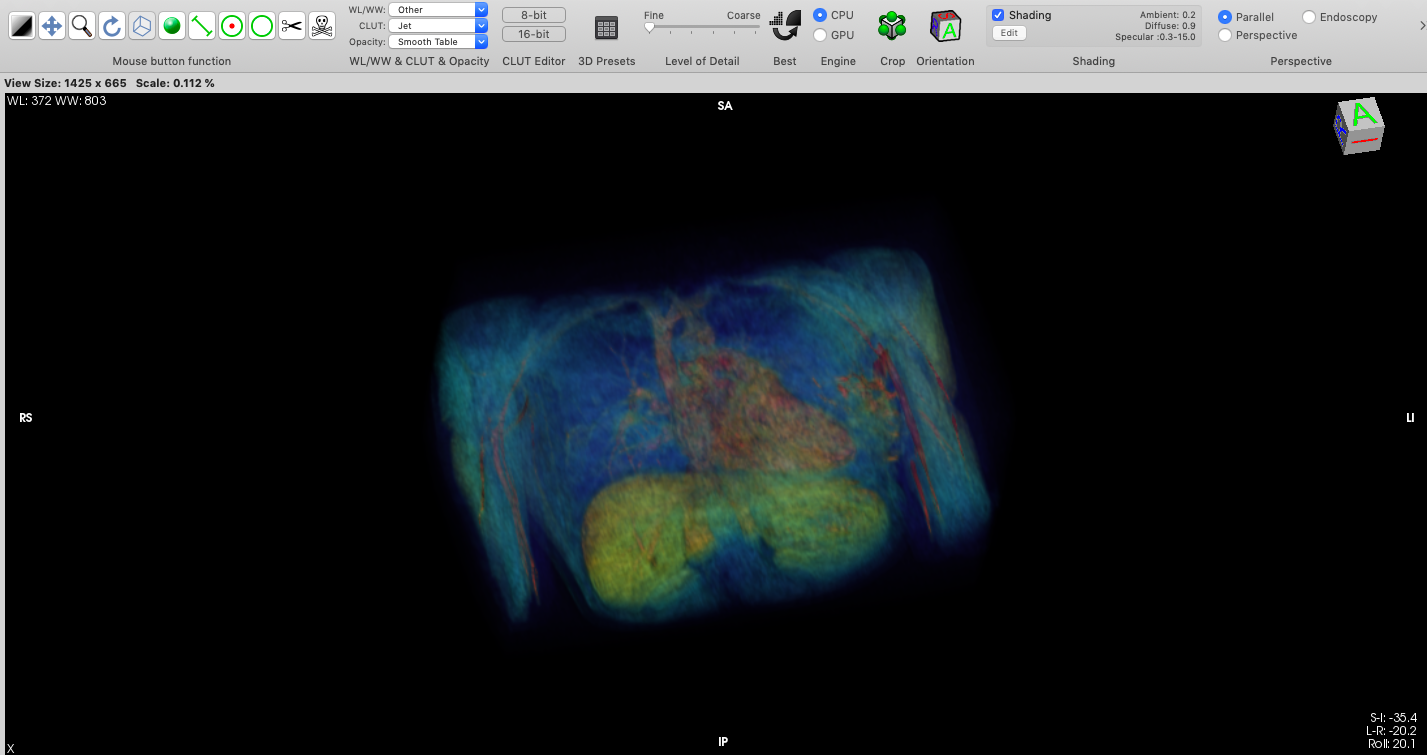The height and width of the screenshot is (755, 1427).
Task: Enable Endoscopy view mode
Action: click(x=1309, y=17)
